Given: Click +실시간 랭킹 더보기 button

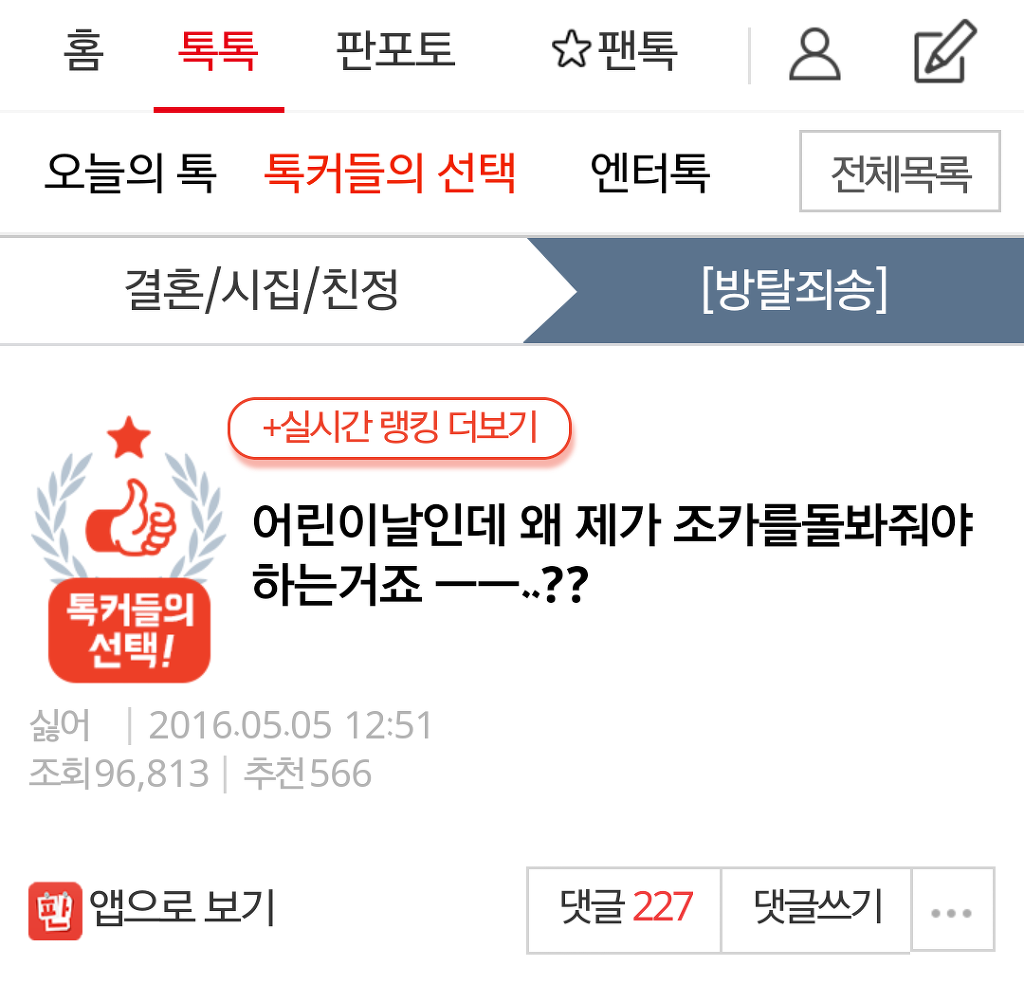Looking at the screenshot, I should pyautogui.click(x=400, y=428).
